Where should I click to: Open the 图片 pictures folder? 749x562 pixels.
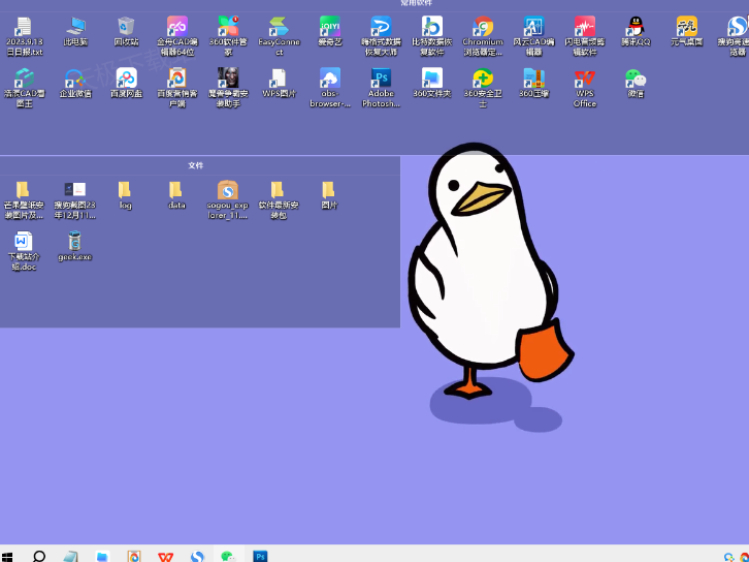pos(329,195)
